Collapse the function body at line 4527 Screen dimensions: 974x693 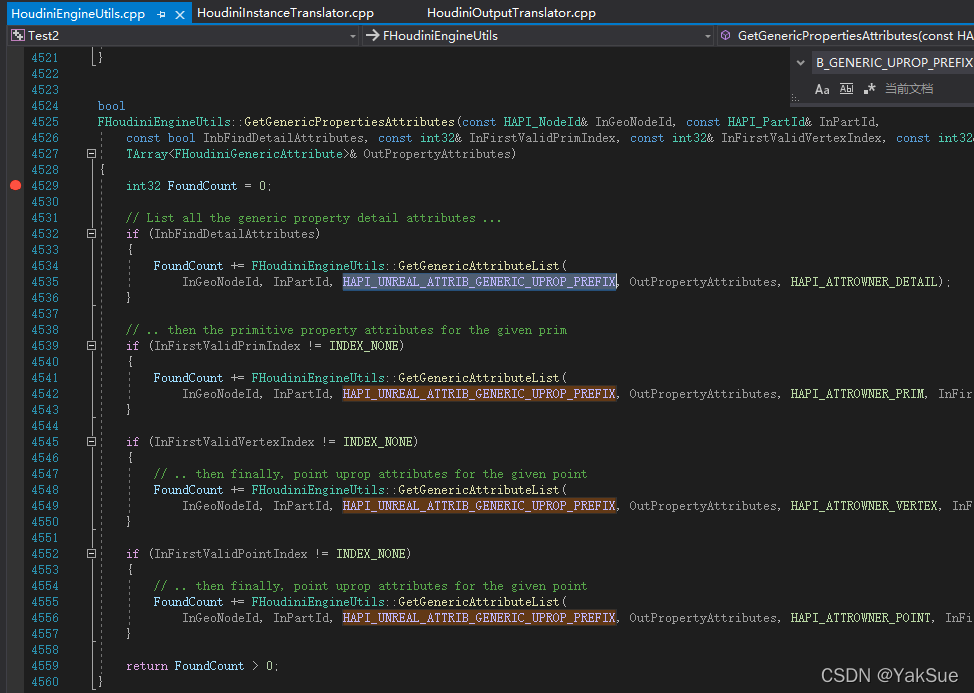pyautogui.click(x=91, y=153)
